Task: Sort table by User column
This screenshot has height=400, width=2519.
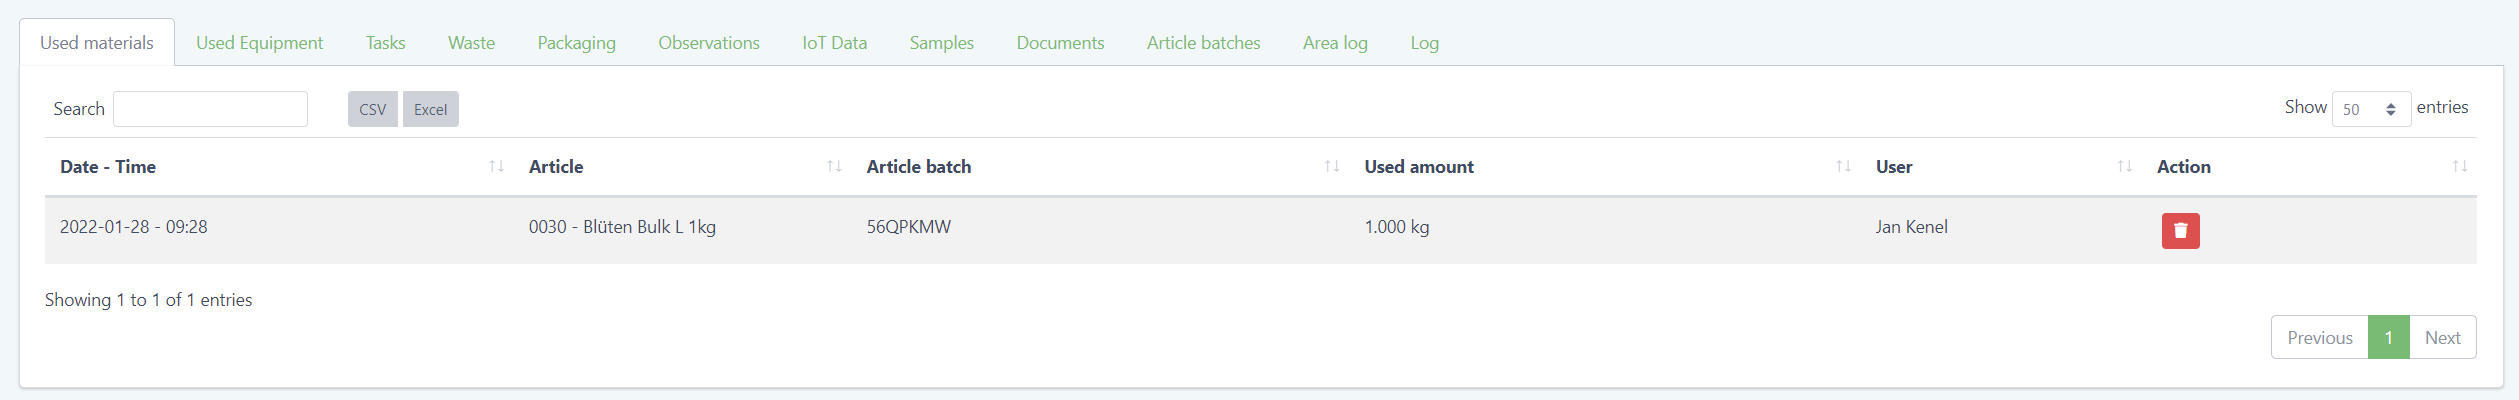Action: pos(2124,167)
